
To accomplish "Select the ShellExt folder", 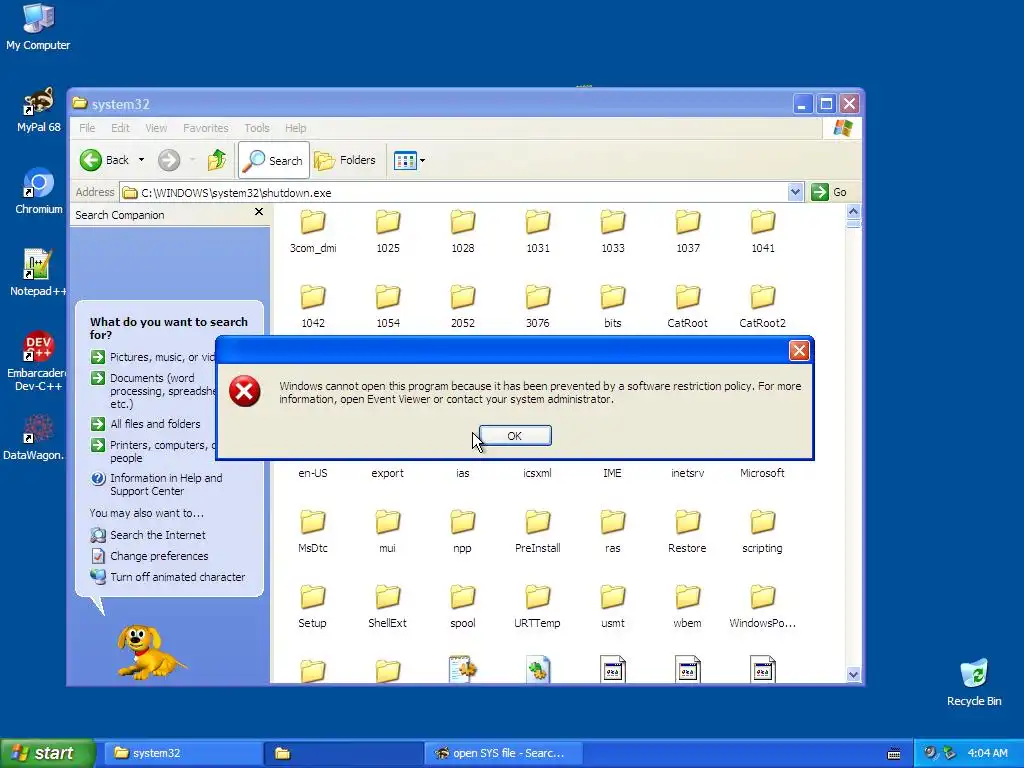I will pyautogui.click(x=388, y=607).
